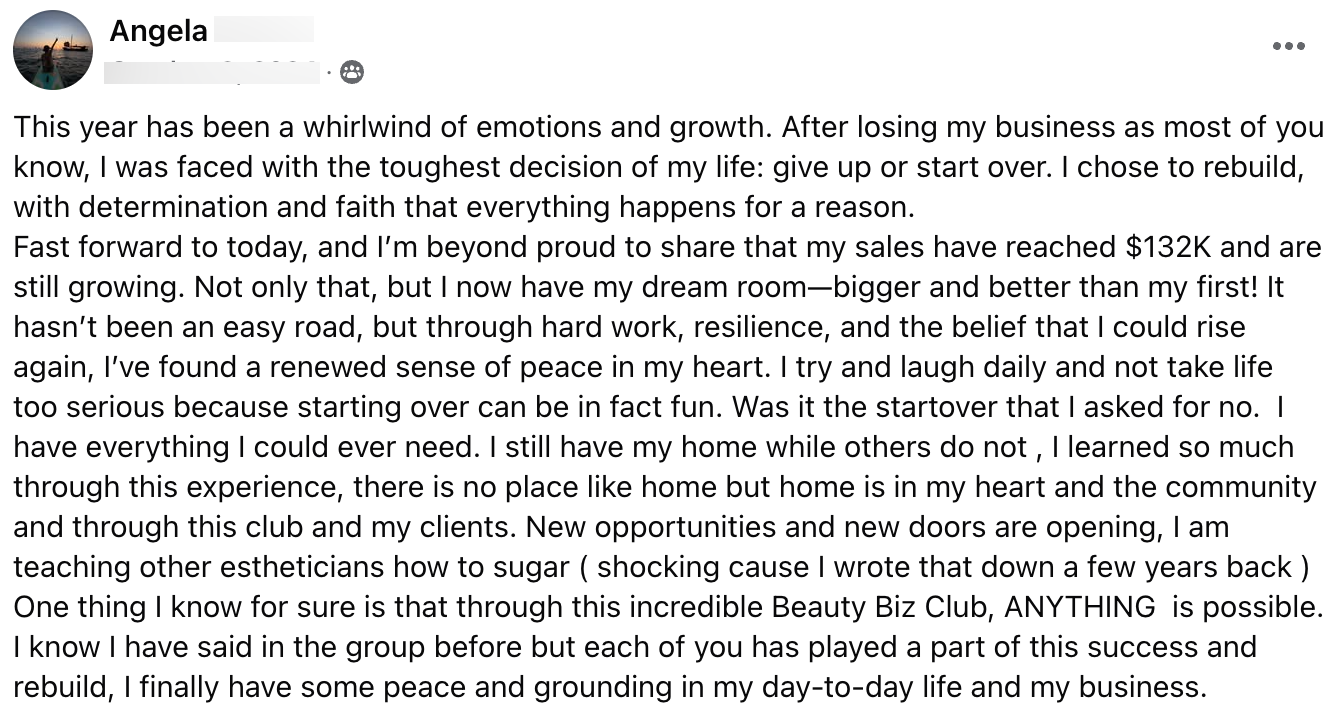Open the blurred post timestamp link

pyautogui.click(x=215, y=71)
